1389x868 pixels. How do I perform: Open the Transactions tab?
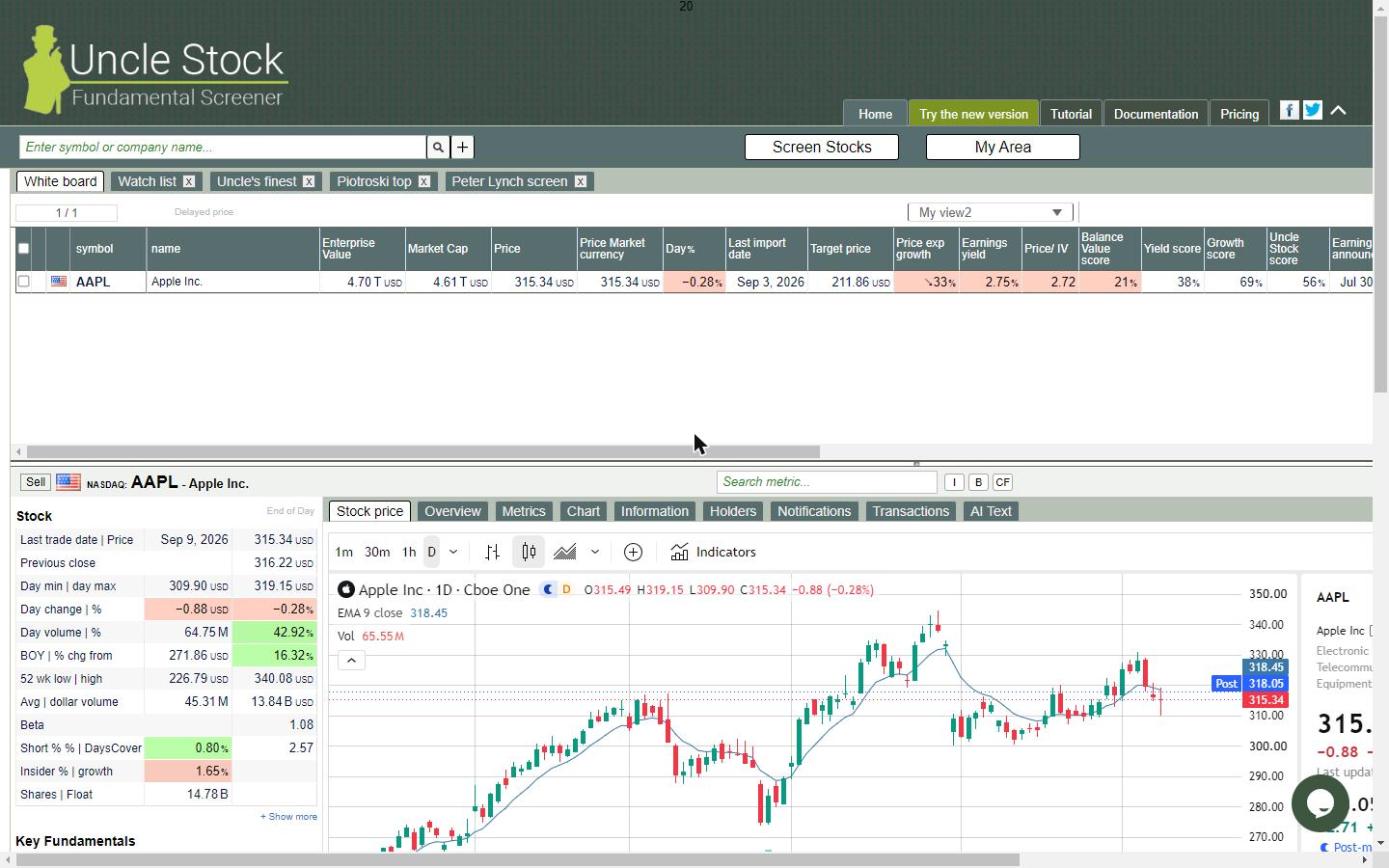coord(910,511)
